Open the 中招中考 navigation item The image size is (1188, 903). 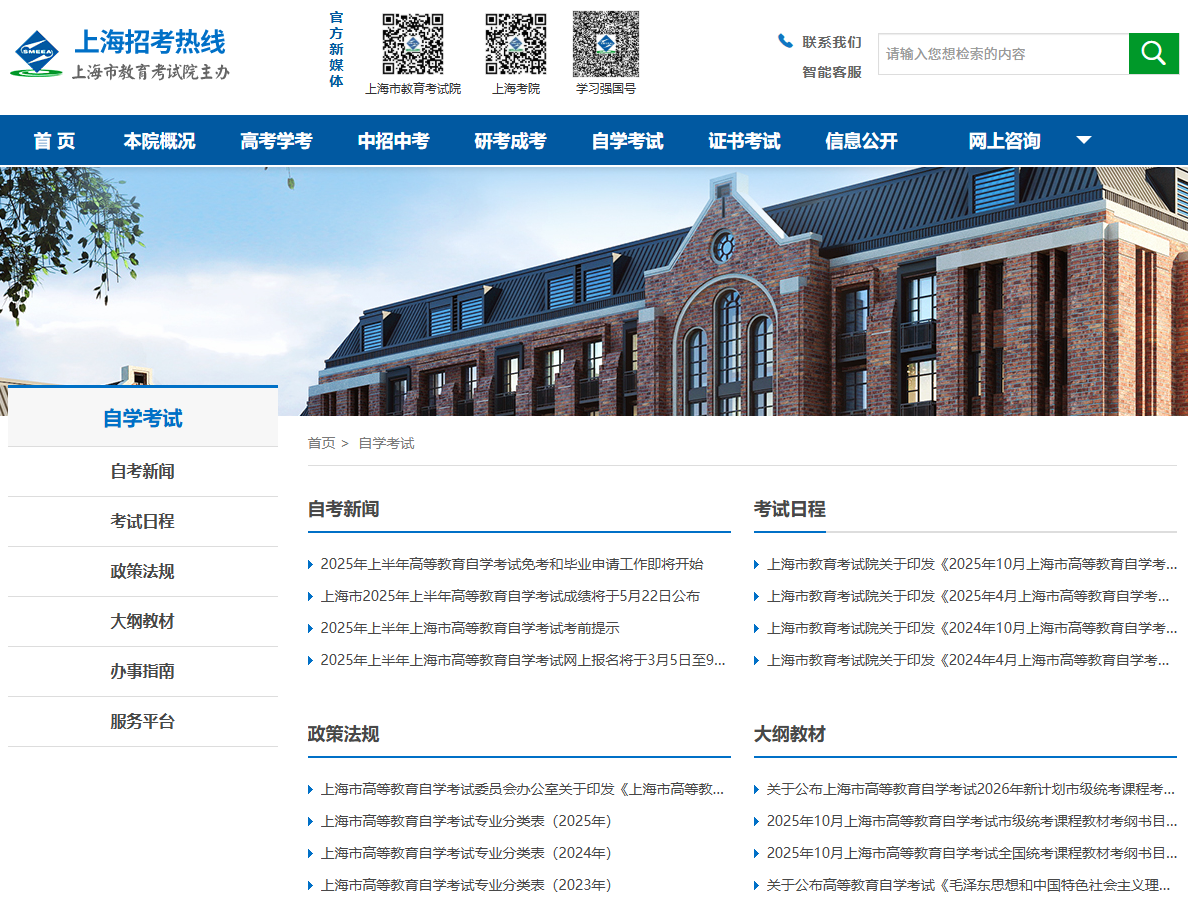[x=393, y=141]
